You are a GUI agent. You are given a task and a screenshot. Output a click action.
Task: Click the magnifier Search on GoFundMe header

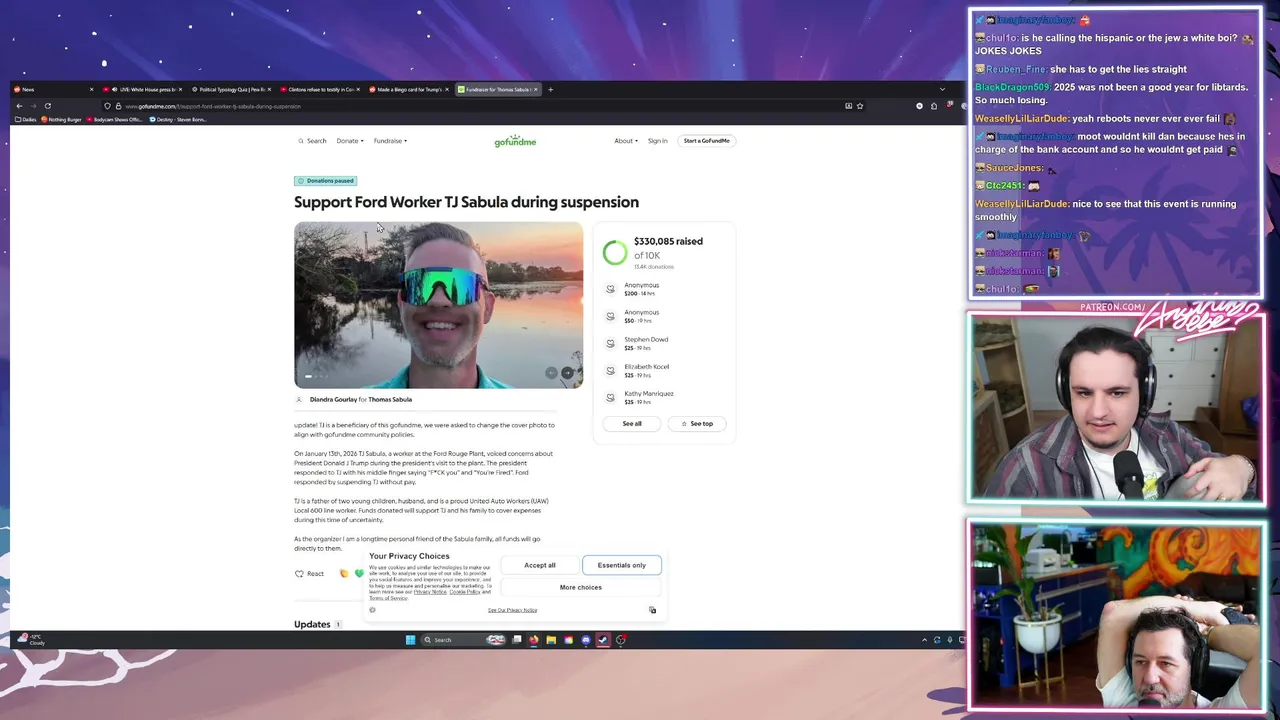tap(312, 141)
